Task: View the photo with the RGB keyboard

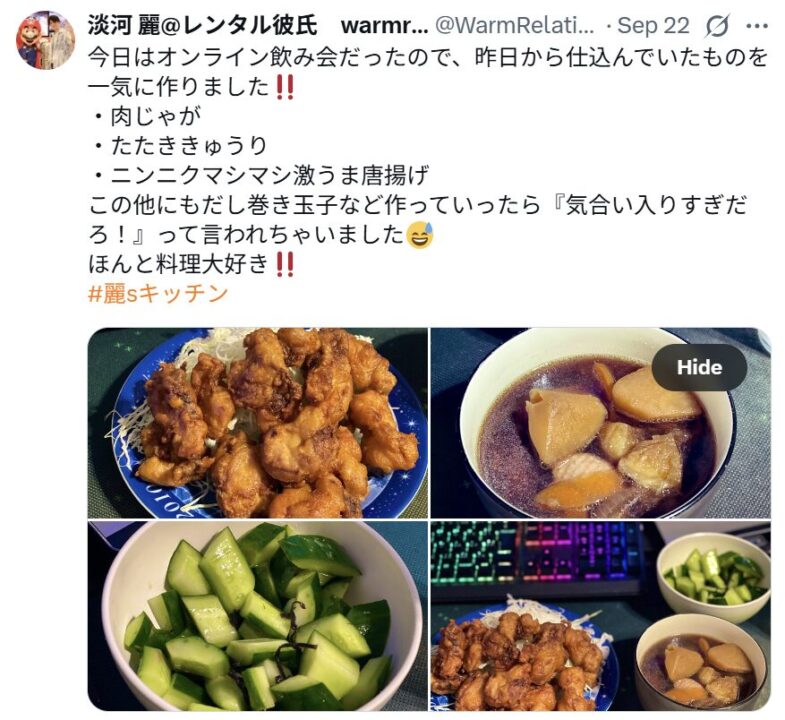Action: click(601, 616)
